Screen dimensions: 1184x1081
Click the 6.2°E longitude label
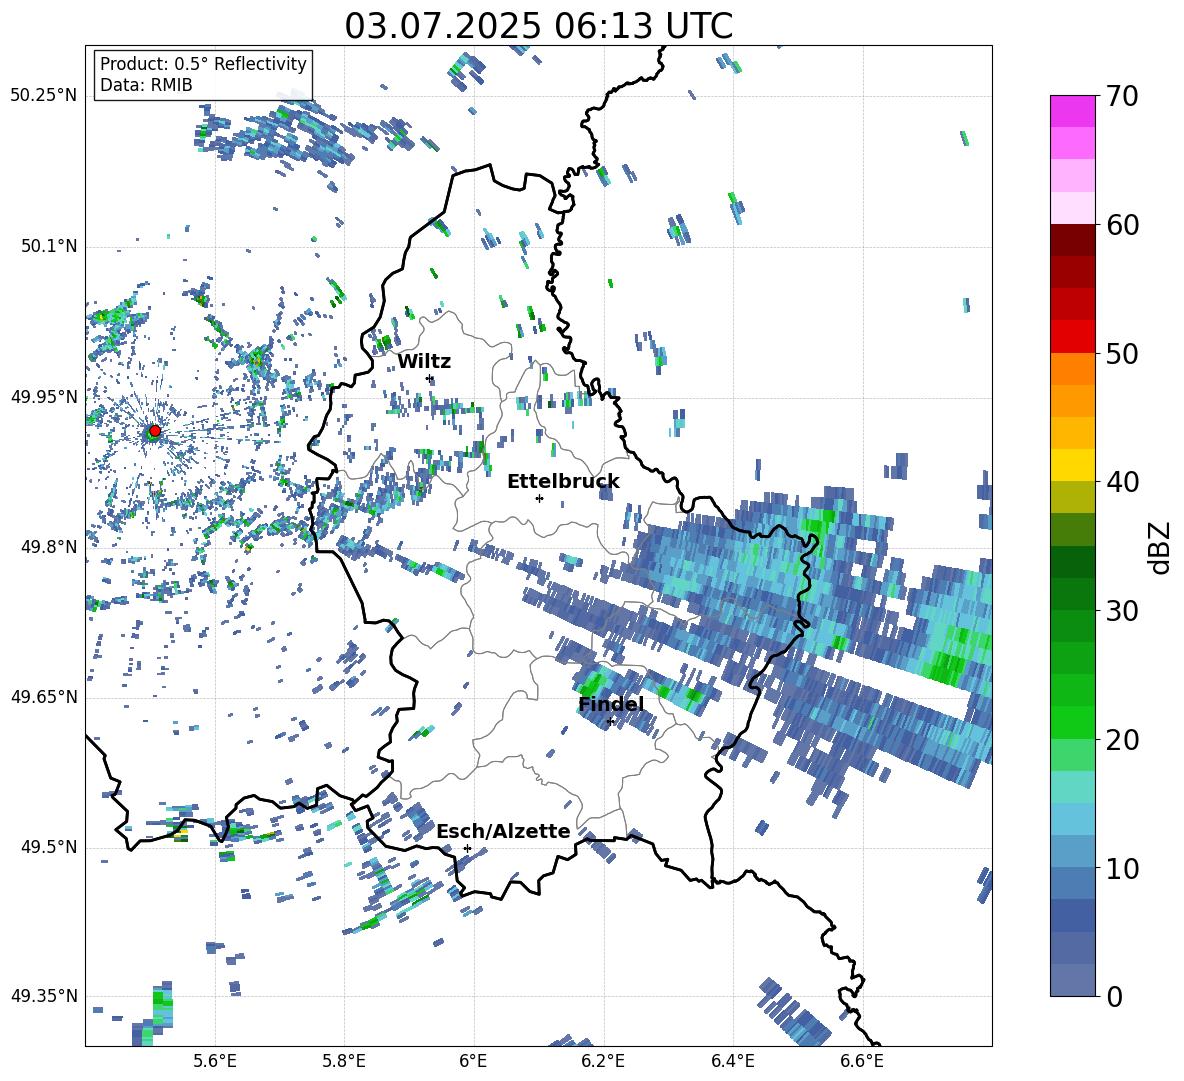[603, 1061]
